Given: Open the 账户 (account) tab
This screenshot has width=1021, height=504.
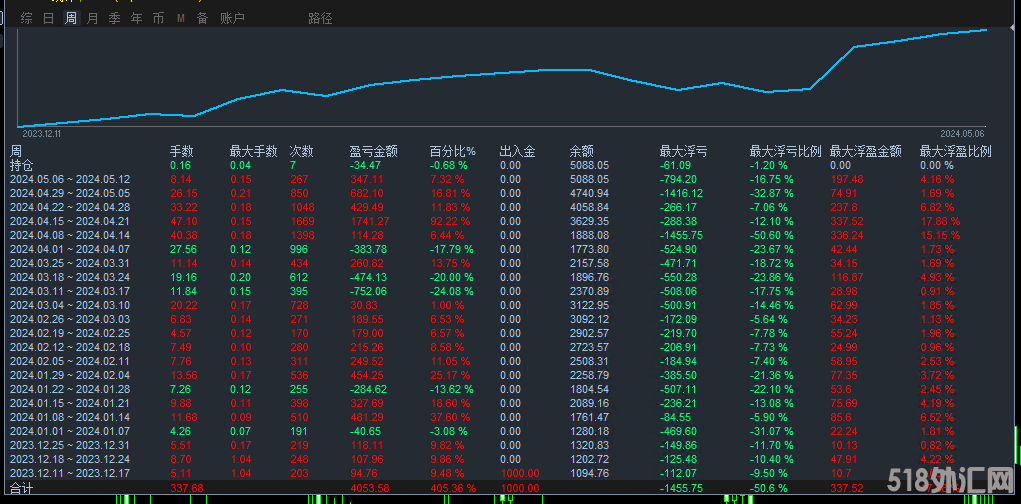Looking at the screenshot, I should click(232, 18).
